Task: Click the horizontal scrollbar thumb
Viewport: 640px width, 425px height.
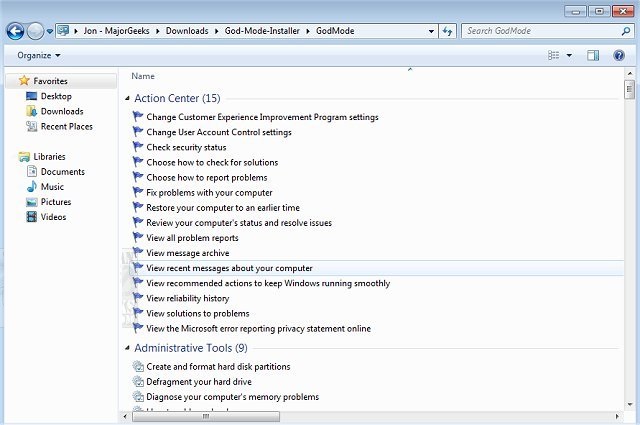Action: pos(206,416)
